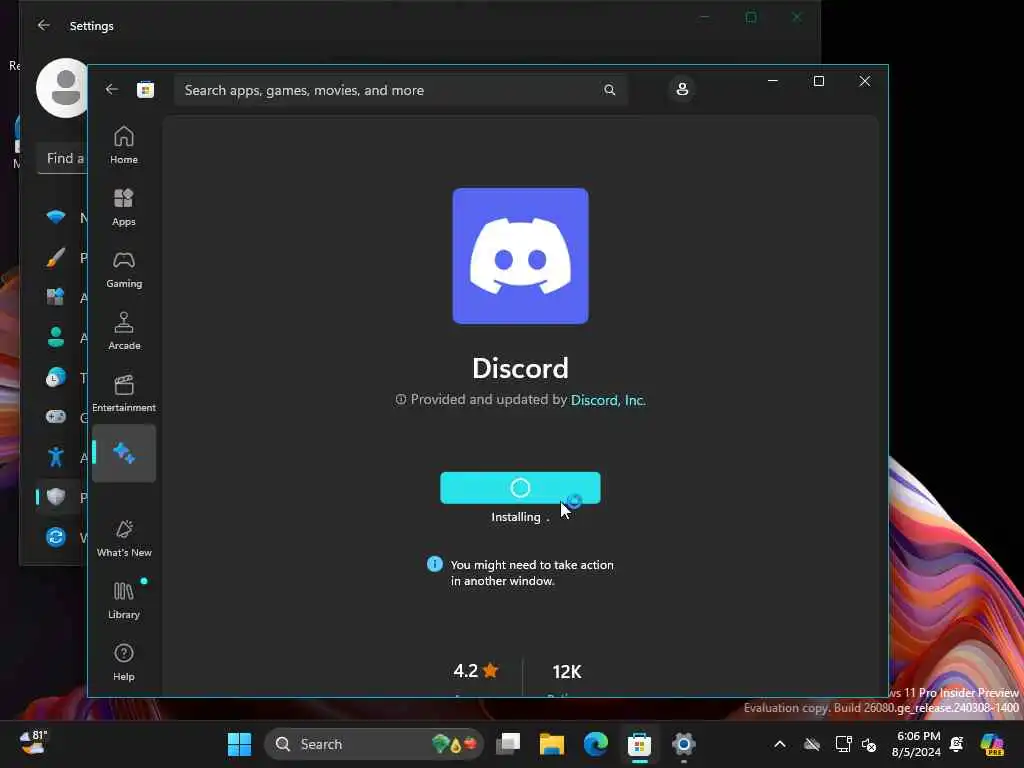
Task: Click the Store back arrow
Action: point(112,89)
